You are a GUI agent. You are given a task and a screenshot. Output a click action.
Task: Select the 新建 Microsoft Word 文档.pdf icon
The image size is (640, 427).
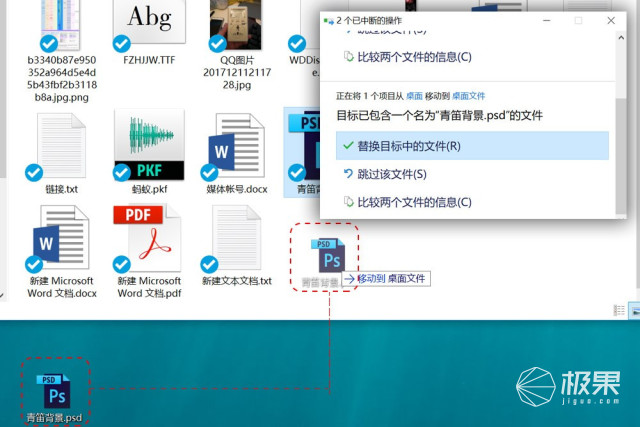coord(148,238)
